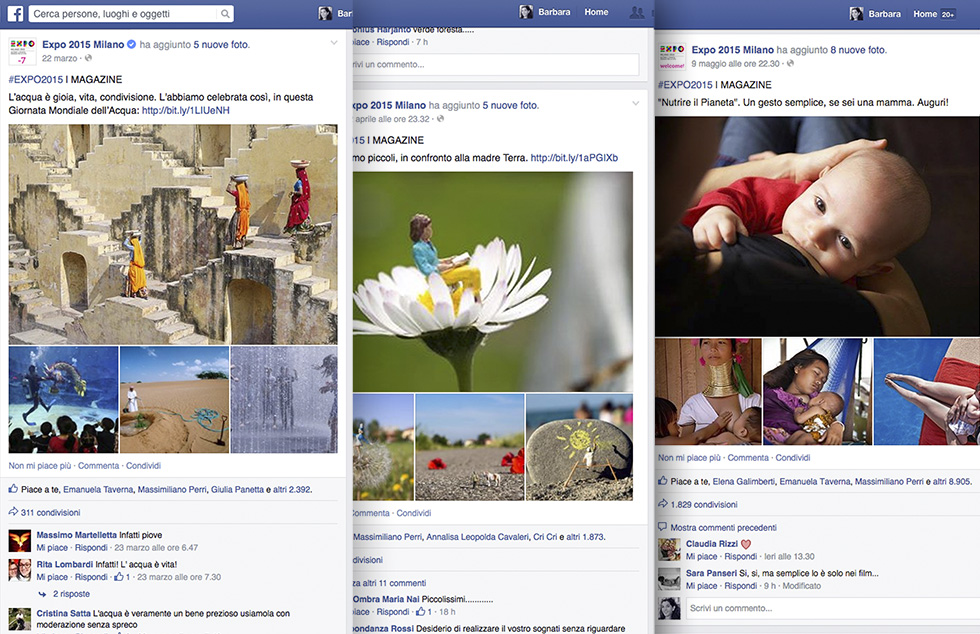This screenshot has height=634, width=980.
Task: Open post options chevron on middle post
Action: (x=636, y=103)
